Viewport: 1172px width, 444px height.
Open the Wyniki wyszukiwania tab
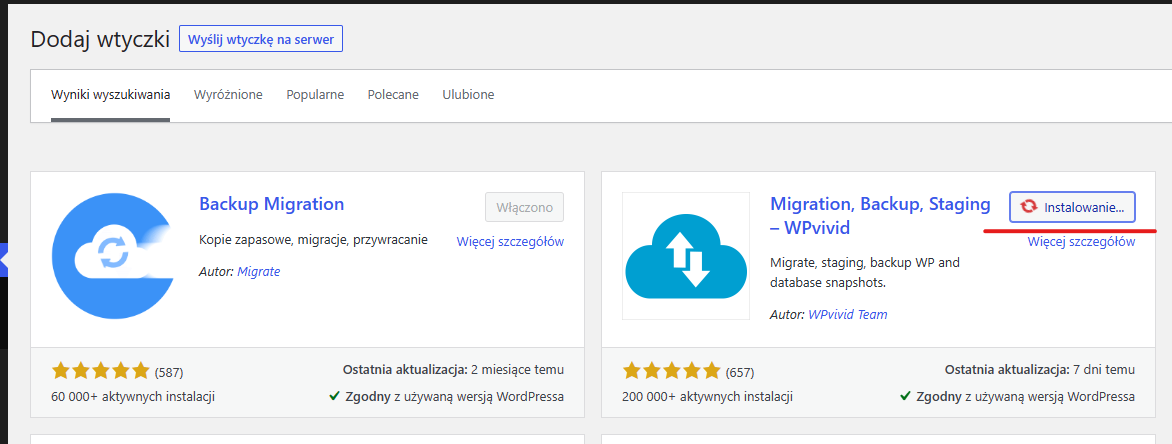tap(111, 95)
